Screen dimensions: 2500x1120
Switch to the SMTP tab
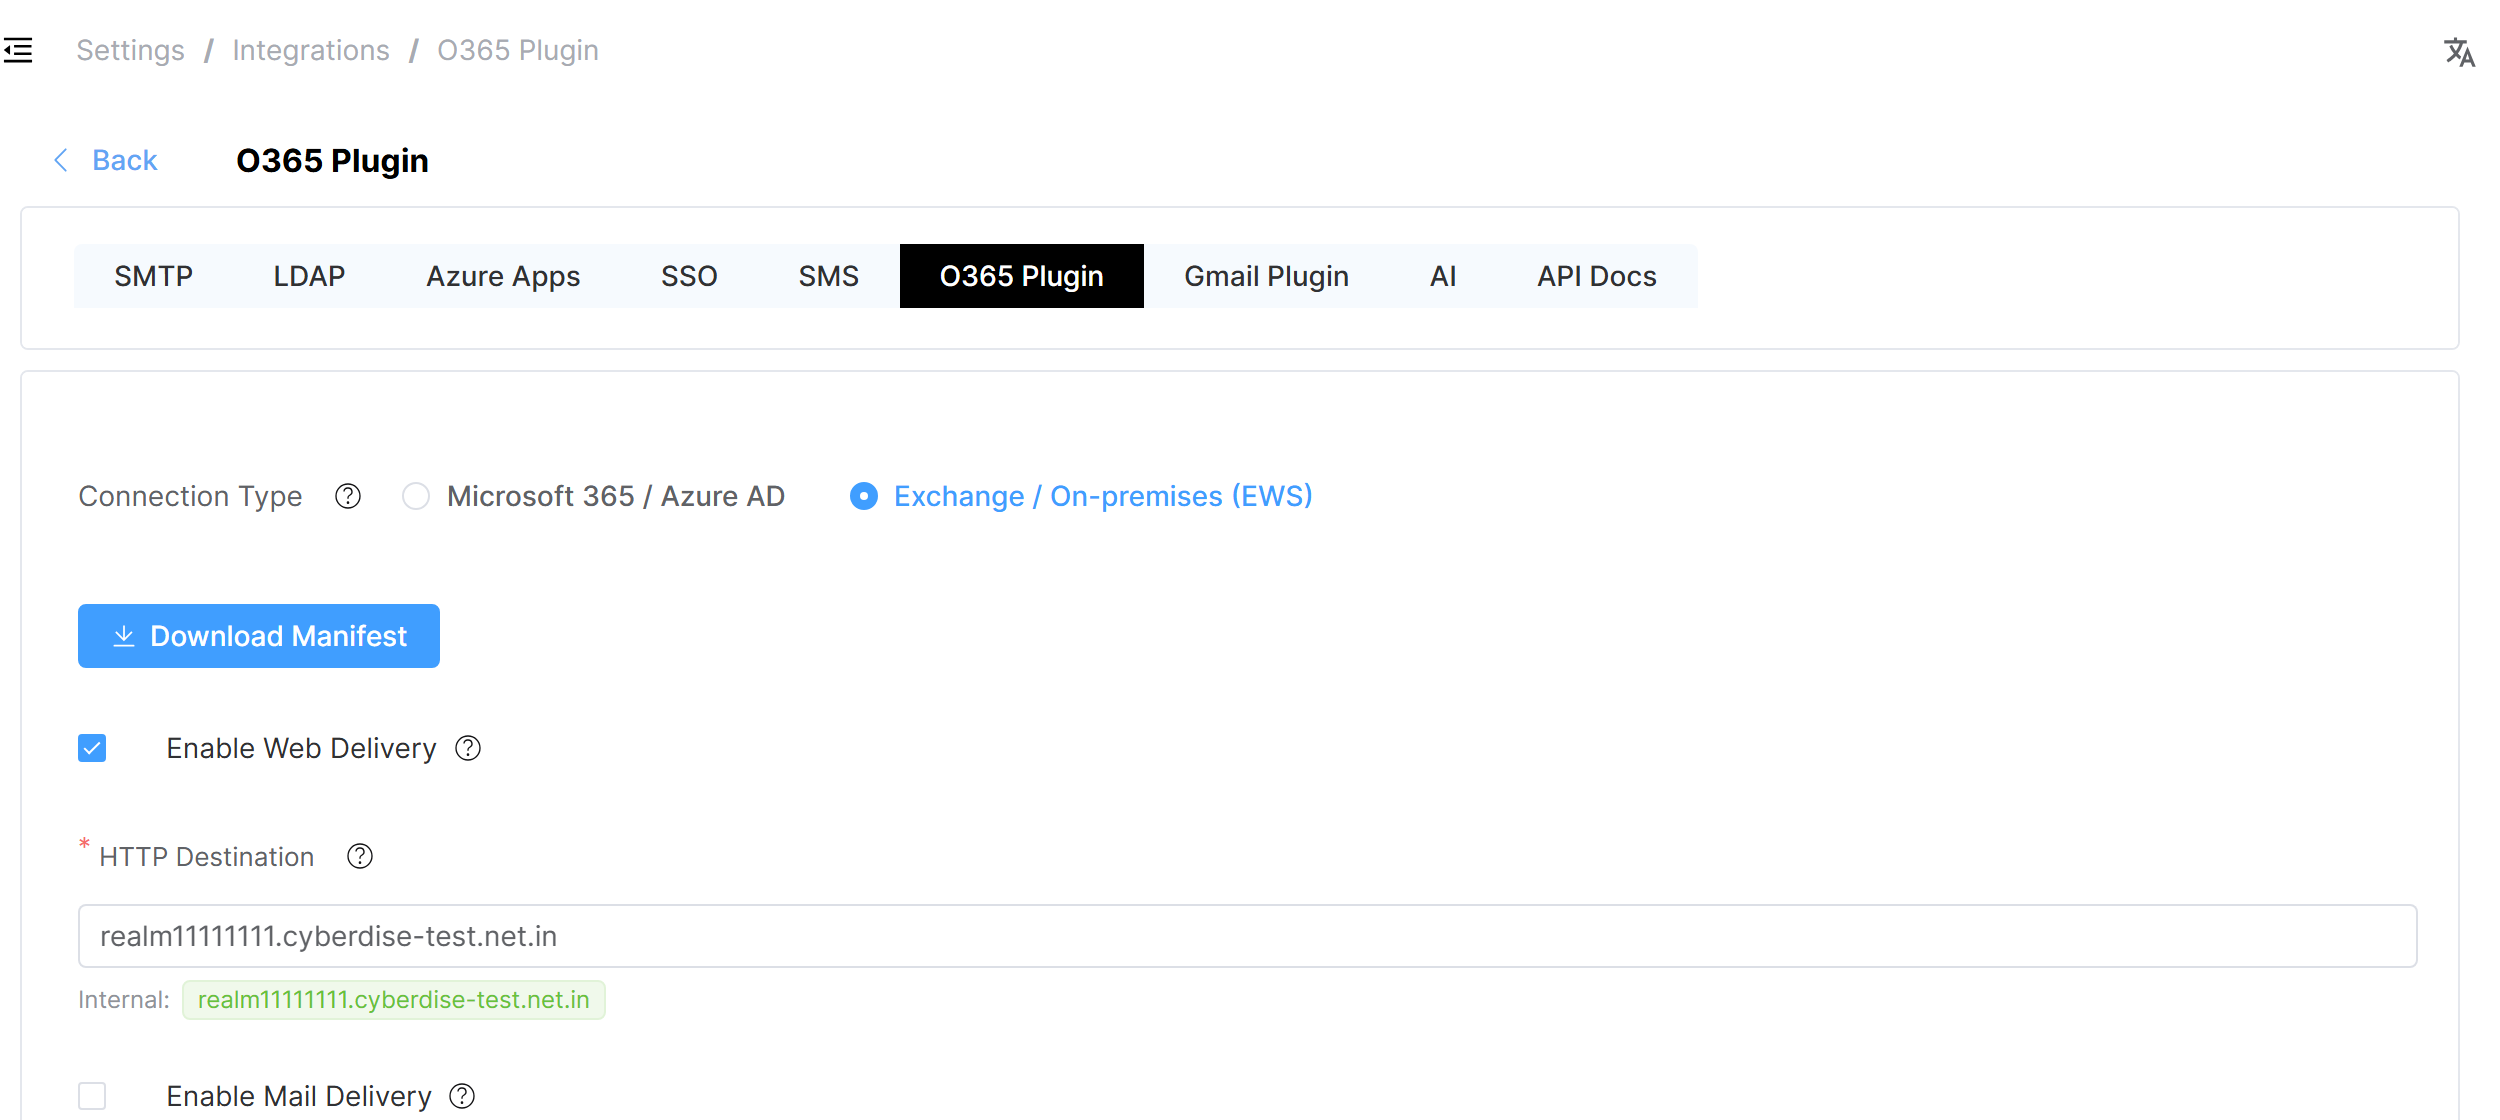point(153,276)
